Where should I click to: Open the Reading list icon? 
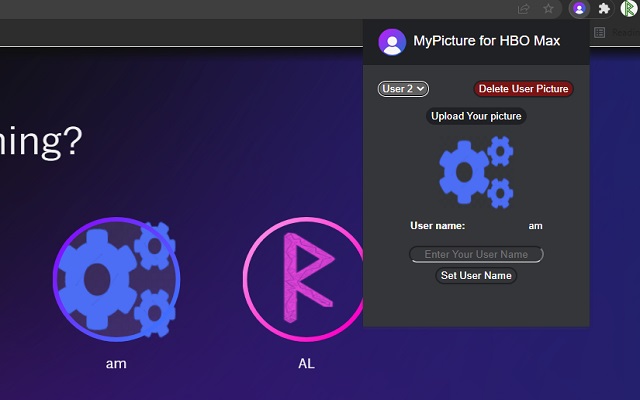pos(599,32)
